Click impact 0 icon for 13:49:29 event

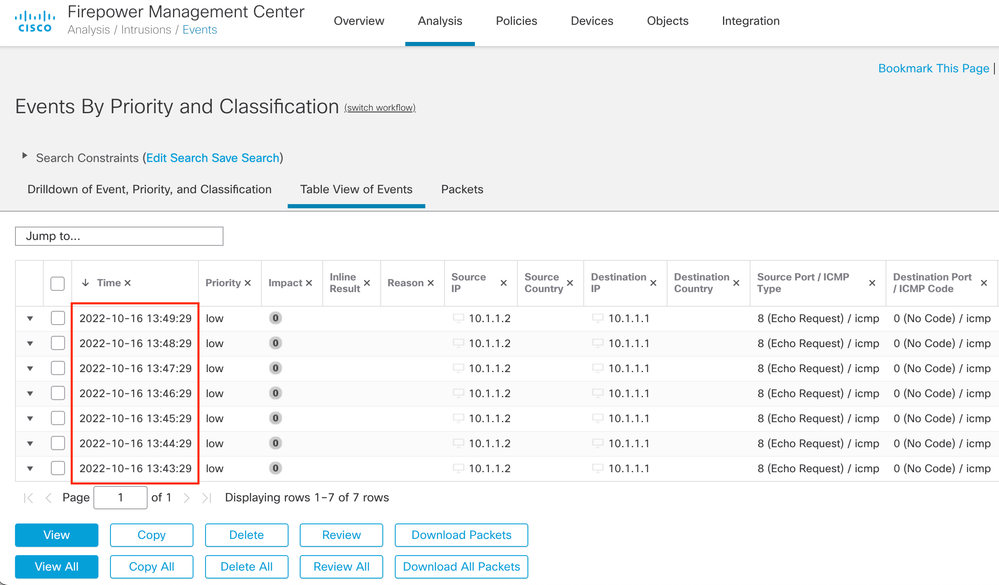[x=275, y=318]
